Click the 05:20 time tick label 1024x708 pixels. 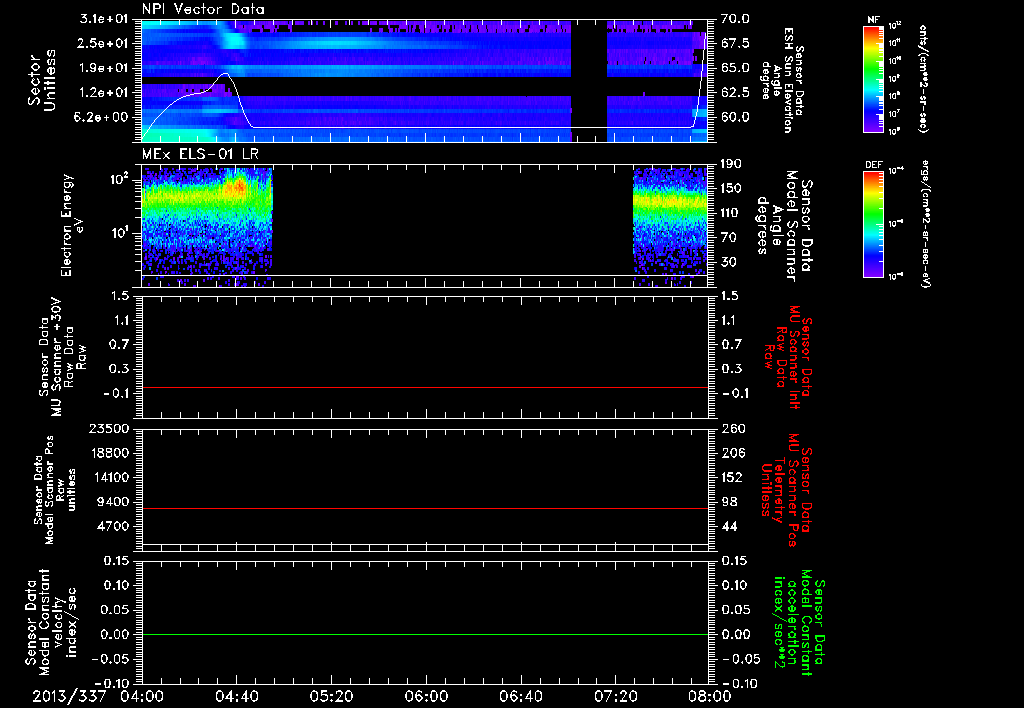(331, 696)
